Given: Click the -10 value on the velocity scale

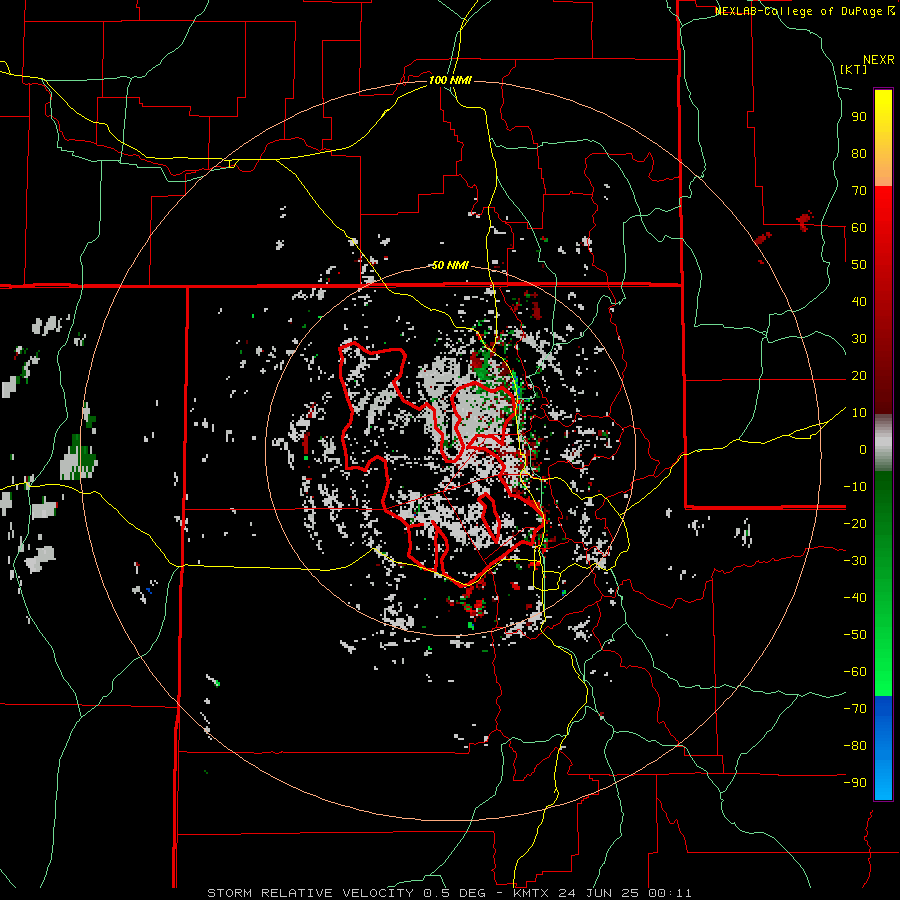Looking at the screenshot, I should [x=855, y=487].
